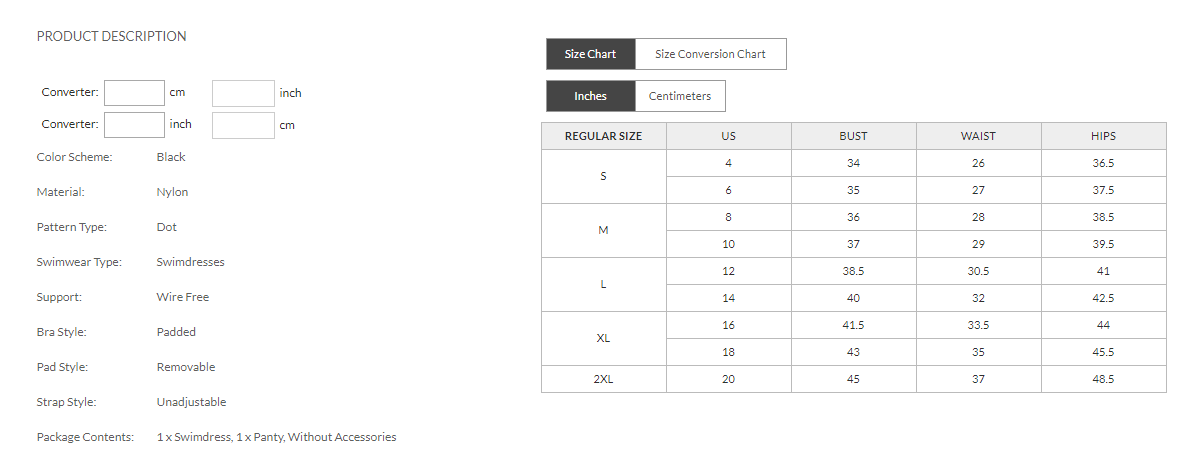Switch to the Size Conversion Chart tab
Image resolution: width=1195 pixels, height=464 pixels.
[x=710, y=54]
